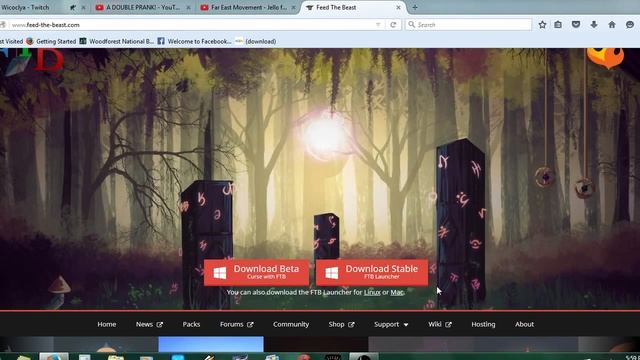The image size is (640, 360).
Task: Open the Welcome to Facebook bookmark
Action: 194,41
